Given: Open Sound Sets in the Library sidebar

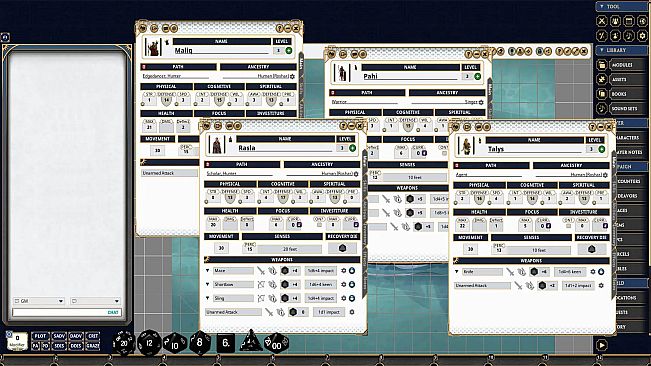Looking at the screenshot, I should pos(621,108).
